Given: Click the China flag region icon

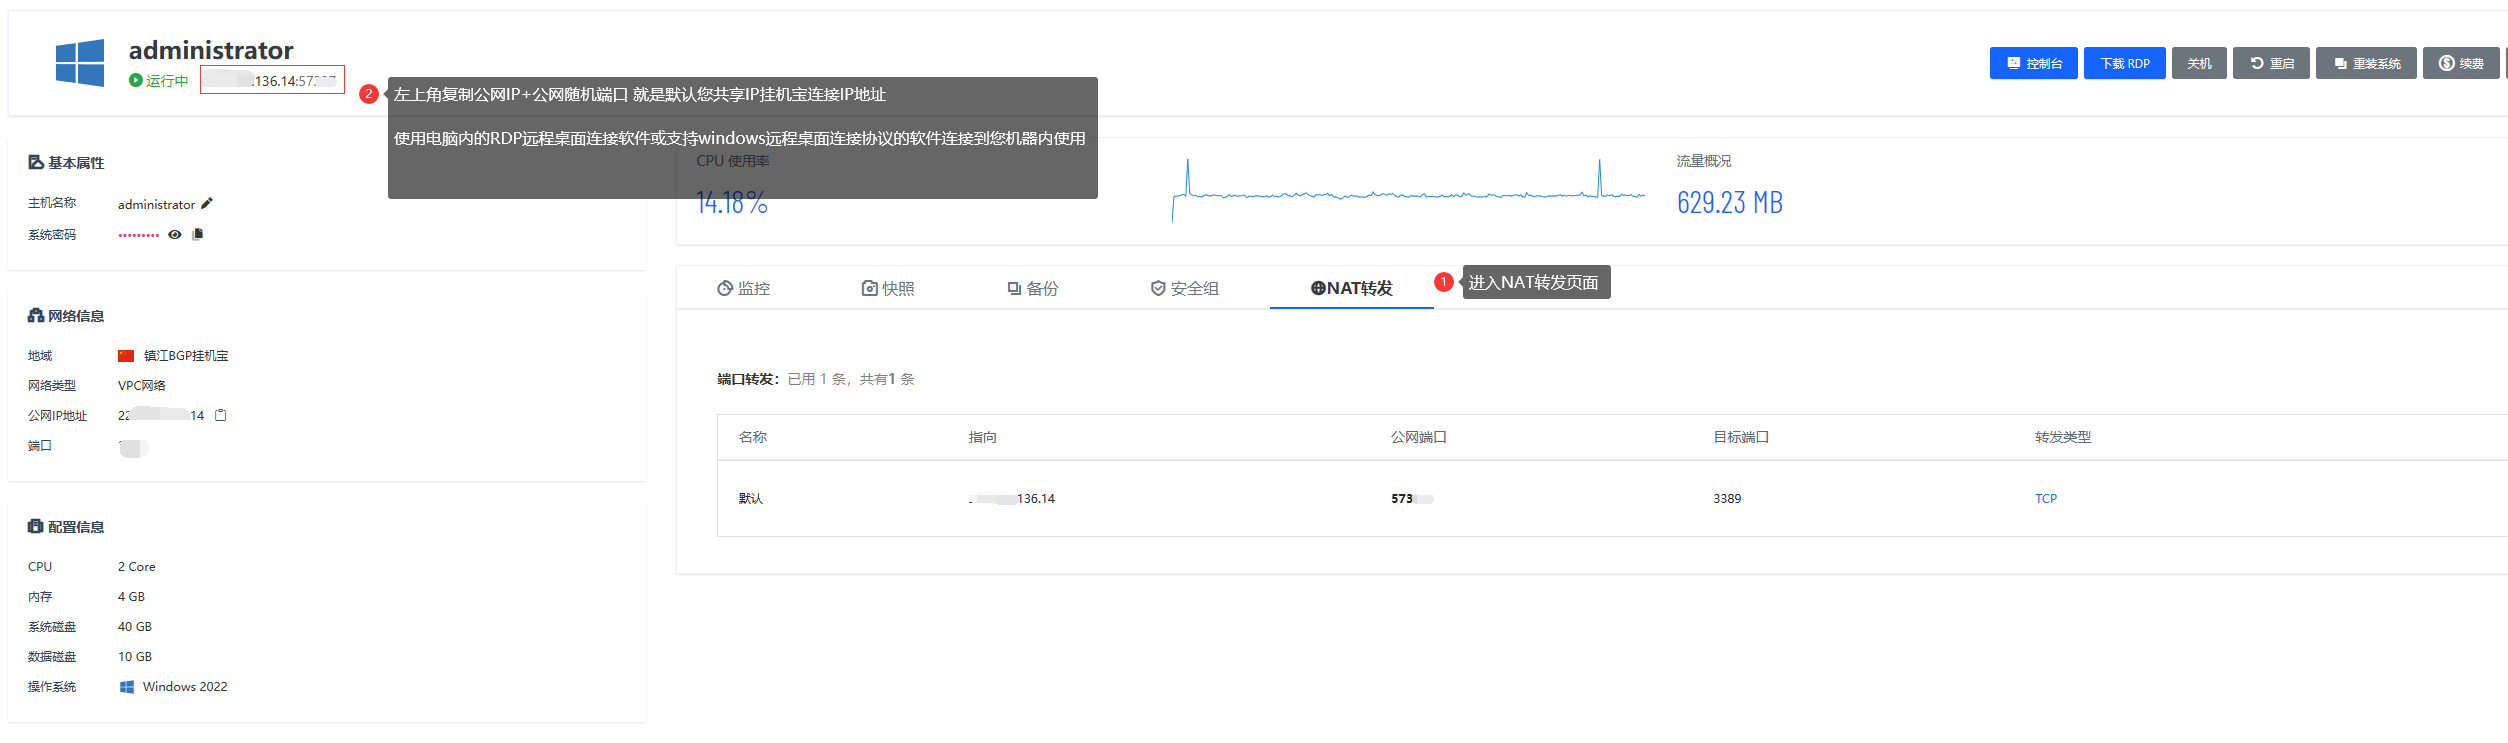Looking at the screenshot, I should point(126,356).
